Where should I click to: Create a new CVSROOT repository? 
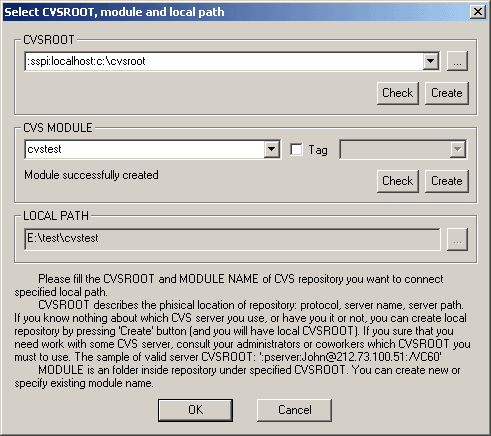click(447, 93)
